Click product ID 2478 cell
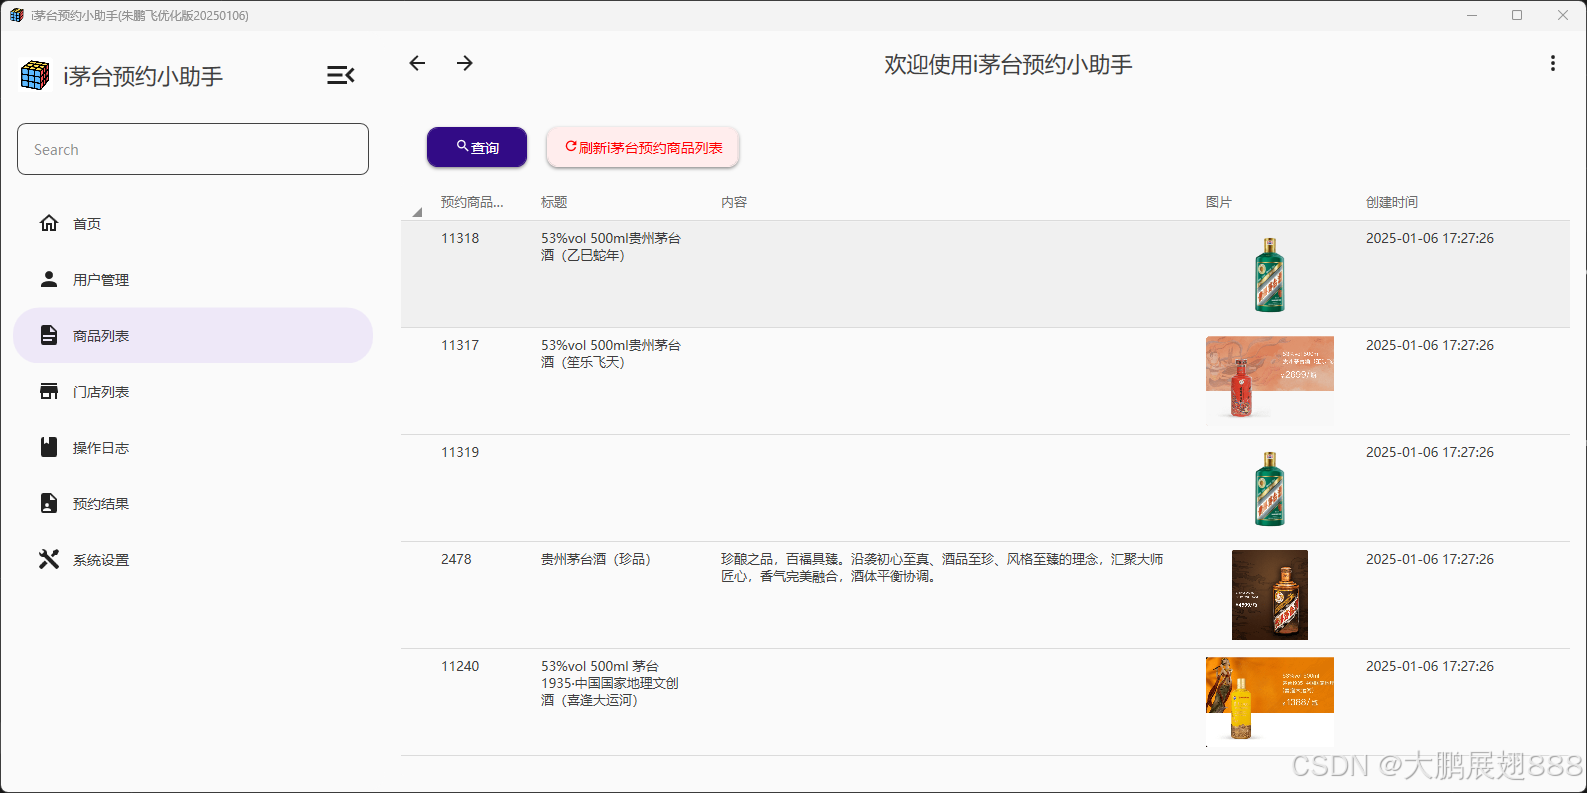The image size is (1587, 793). (456, 559)
